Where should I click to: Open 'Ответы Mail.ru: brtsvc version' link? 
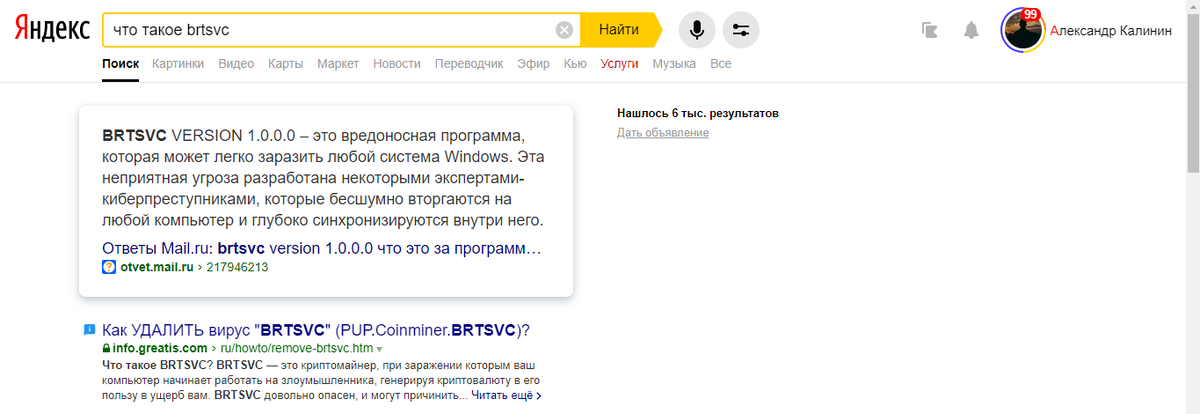(x=322, y=247)
